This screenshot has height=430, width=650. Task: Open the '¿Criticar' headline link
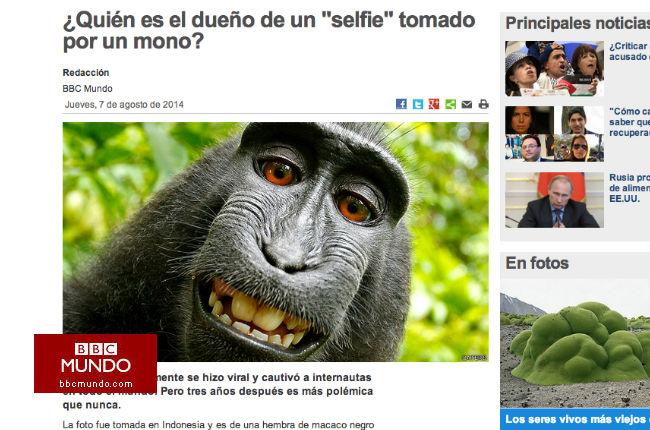629,51
